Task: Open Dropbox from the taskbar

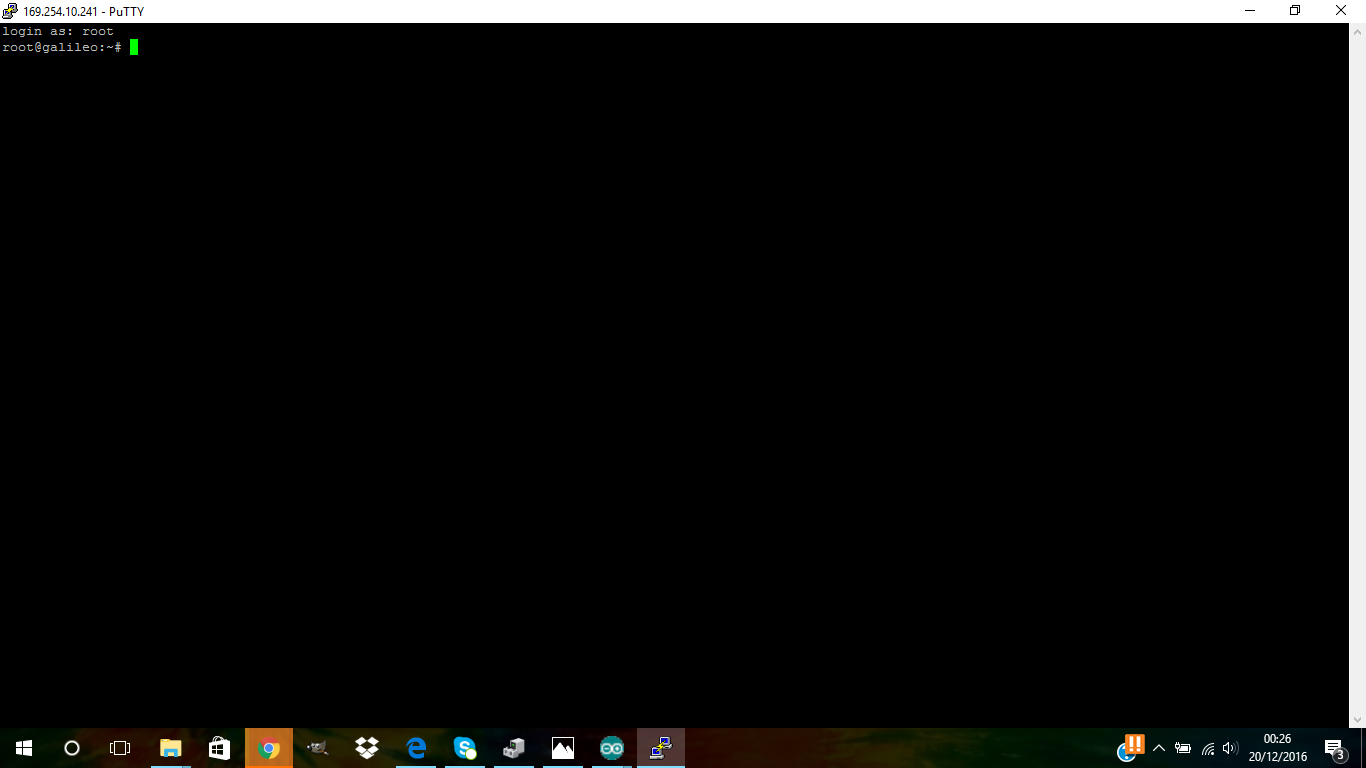Action: tap(367, 748)
